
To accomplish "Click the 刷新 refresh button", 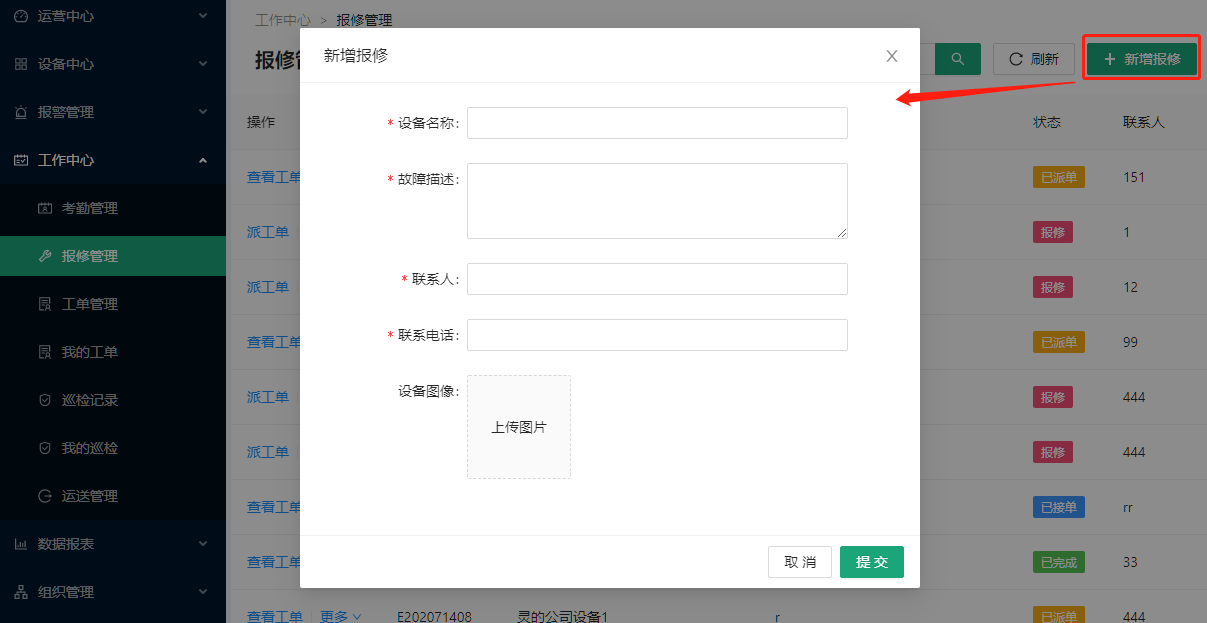I will point(1033,59).
